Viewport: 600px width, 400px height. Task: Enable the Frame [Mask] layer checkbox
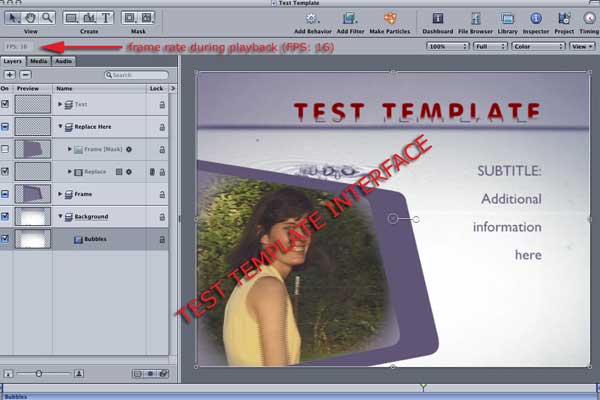click(x=6, y=149)
